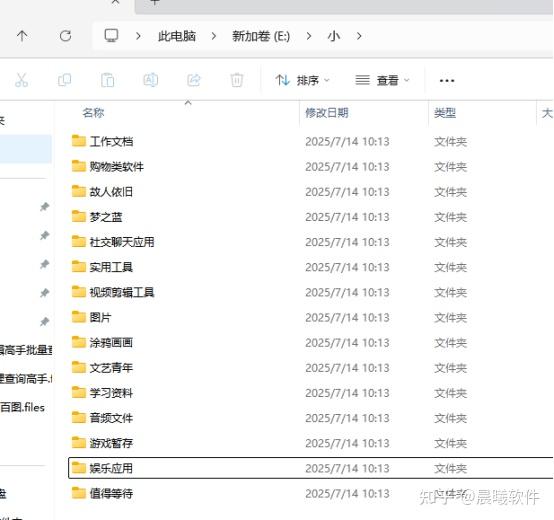554x520 pixels.
Task: Click the Copy icon in toolbar
Action: click(64, 80)
